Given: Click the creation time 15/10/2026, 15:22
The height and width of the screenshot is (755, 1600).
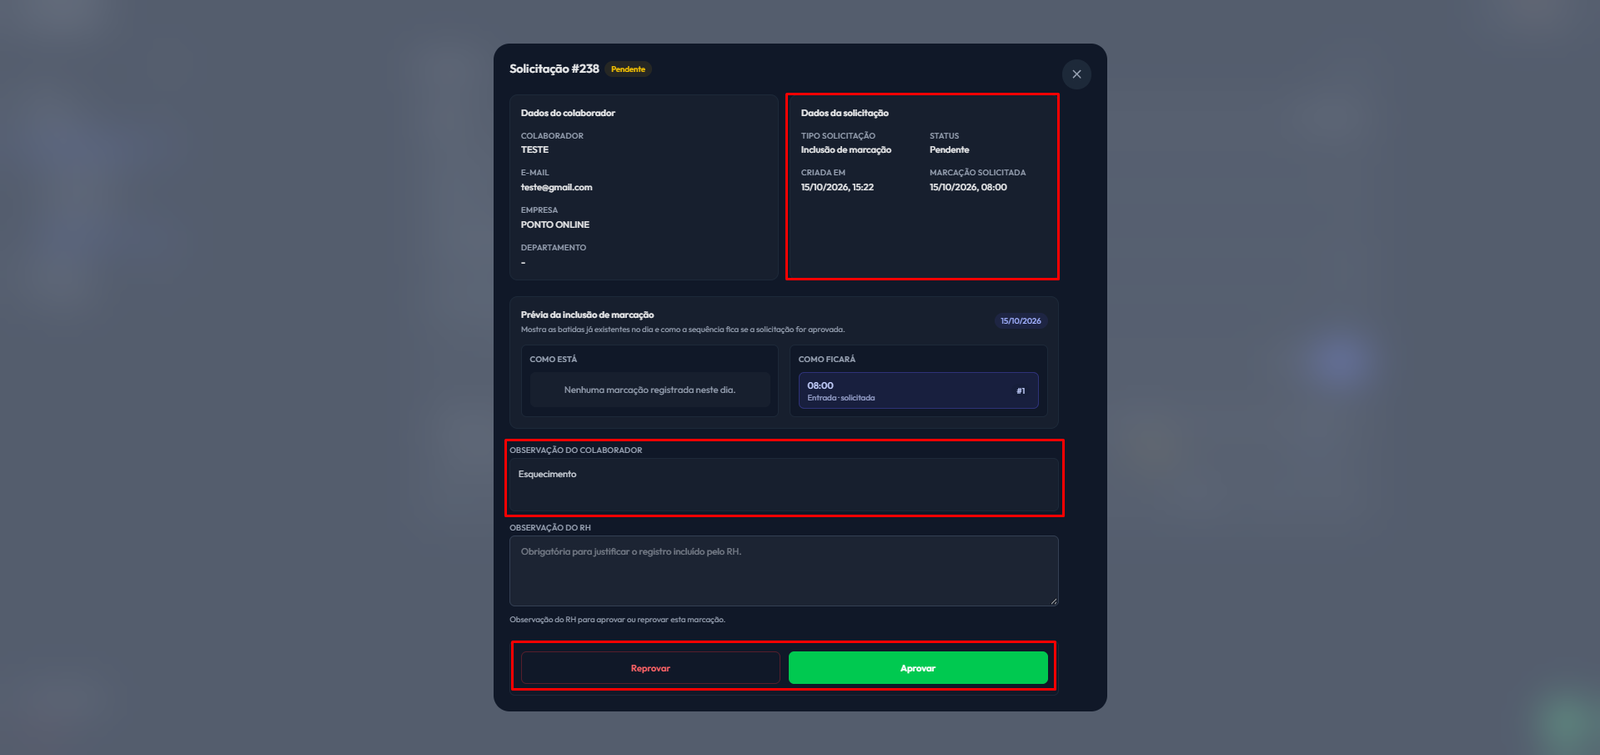Looking at the screenshot, I should tap(837, 187).
